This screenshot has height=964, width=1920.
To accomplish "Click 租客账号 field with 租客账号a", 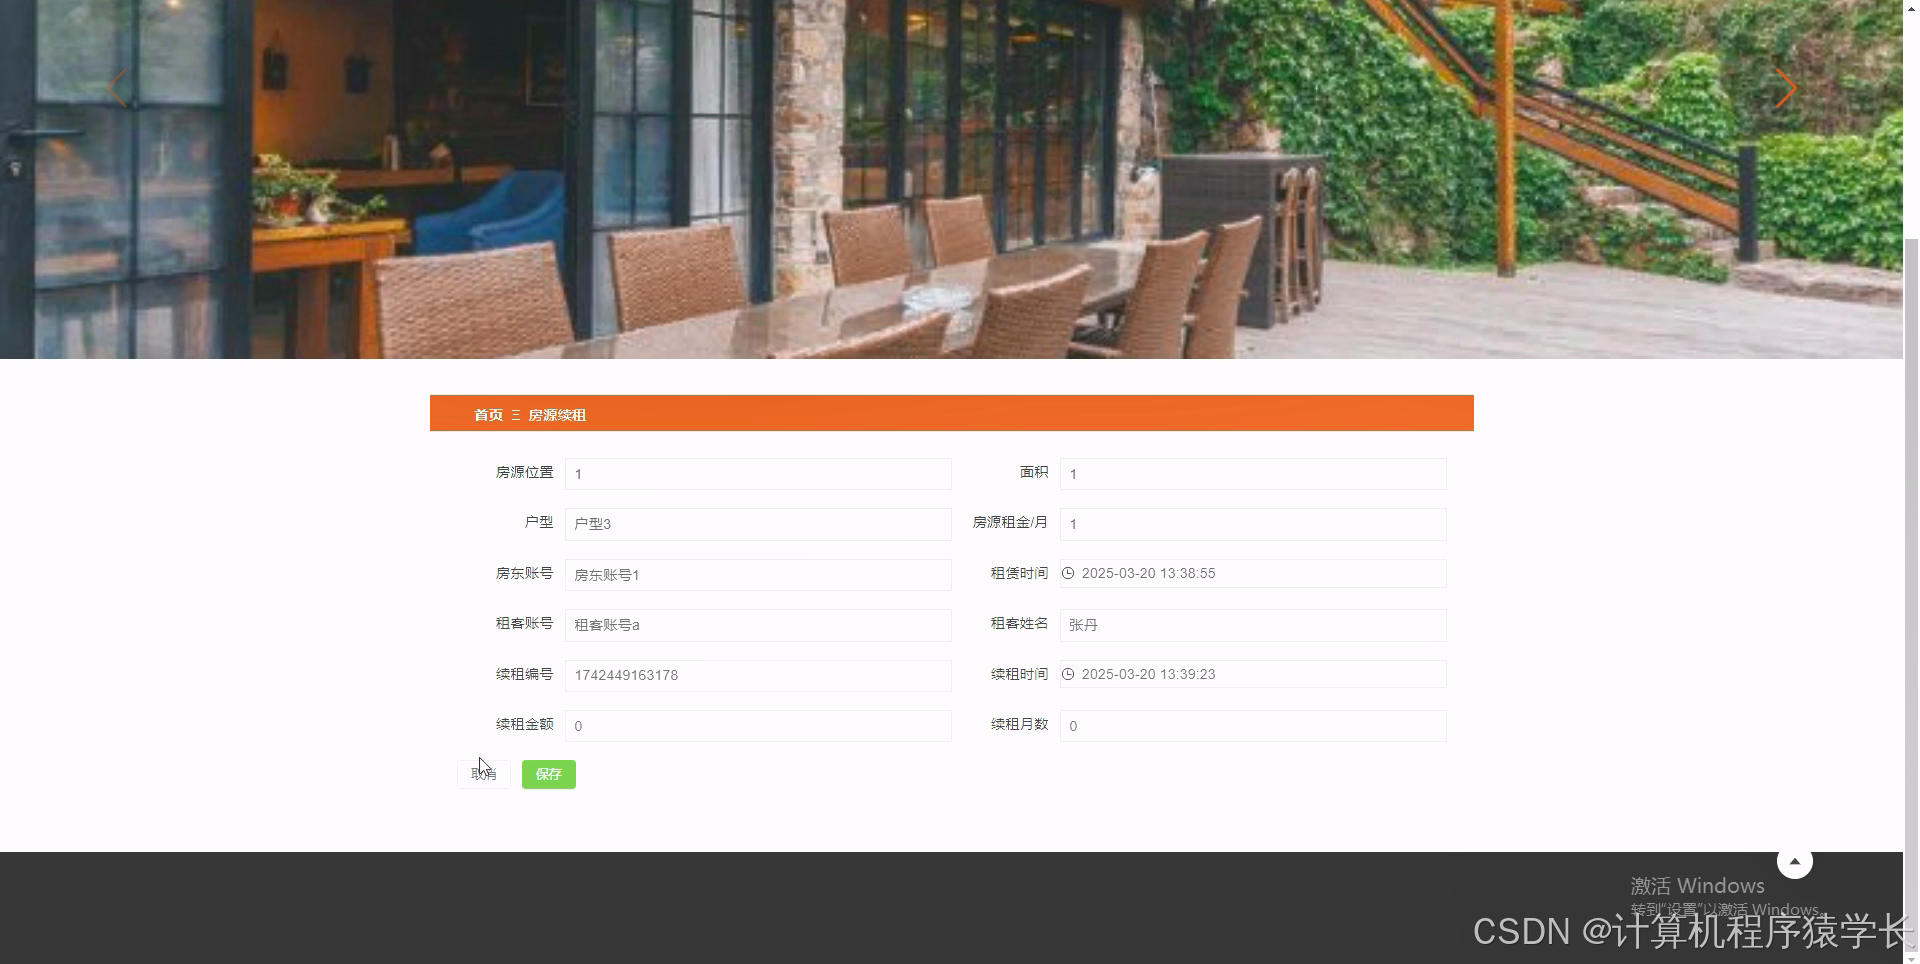I will tap(758, 625).
